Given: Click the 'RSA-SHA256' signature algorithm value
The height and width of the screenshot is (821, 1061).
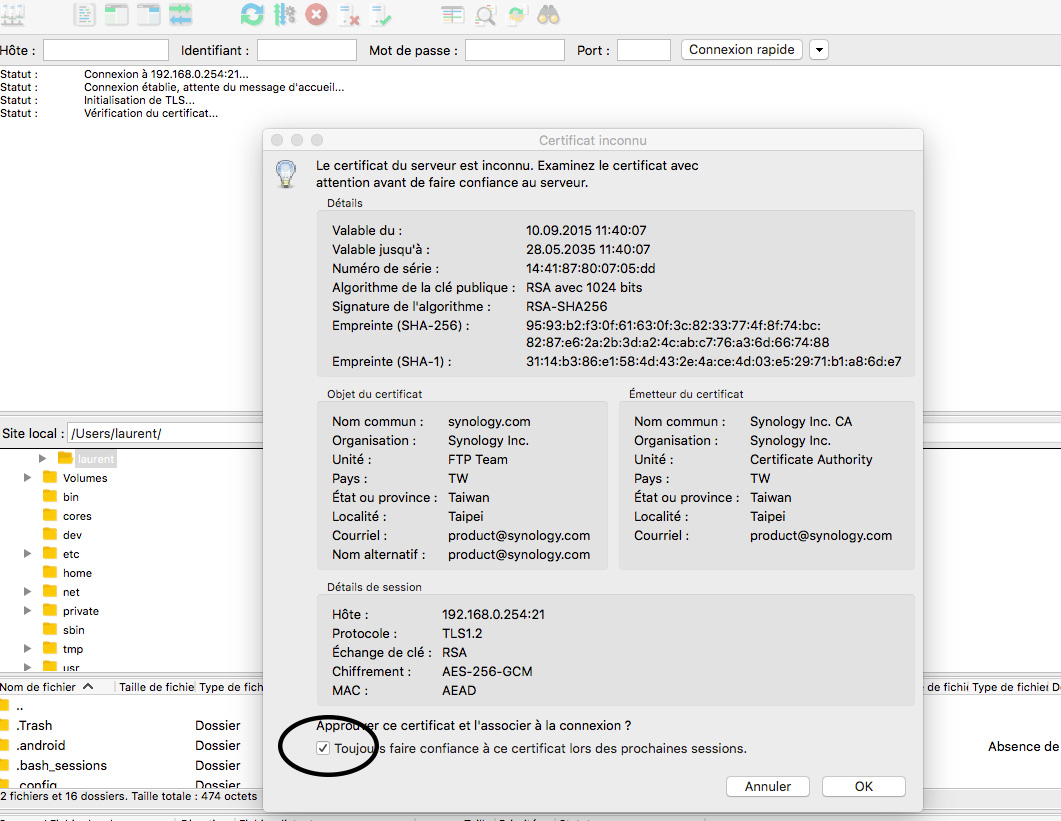Looking at the screenshot, I should [x=566, y=307].
